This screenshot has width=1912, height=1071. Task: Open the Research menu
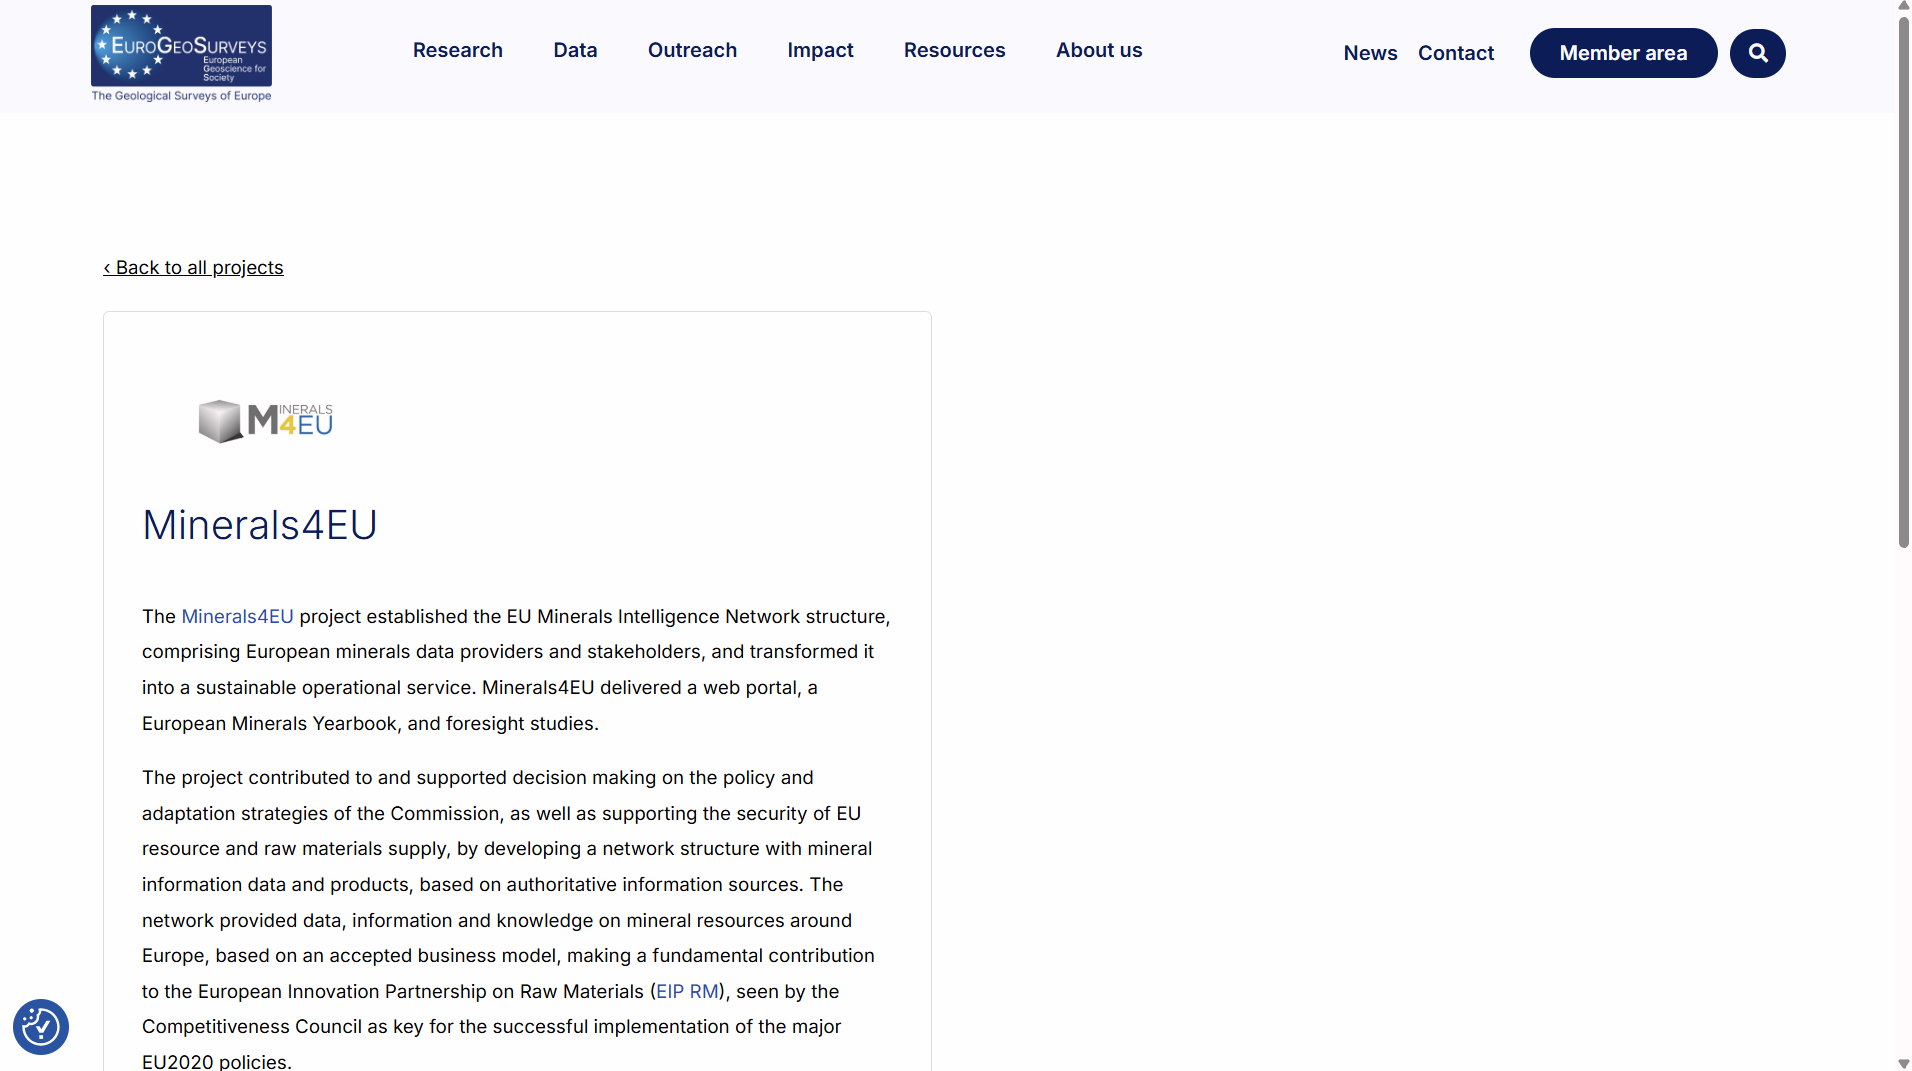(x=457, y=50)
